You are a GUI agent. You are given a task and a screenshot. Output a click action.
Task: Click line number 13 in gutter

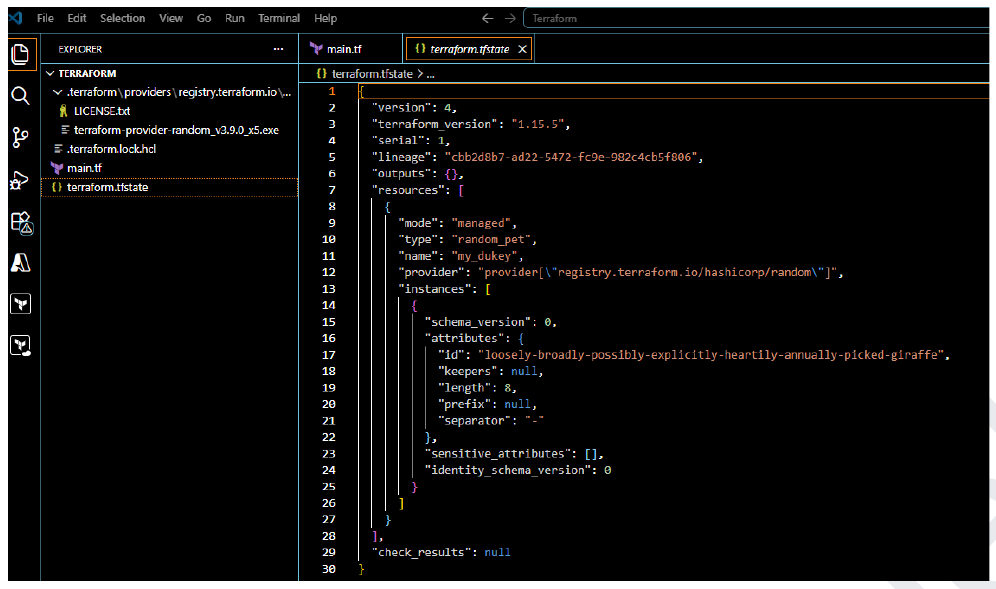point(328,288)
